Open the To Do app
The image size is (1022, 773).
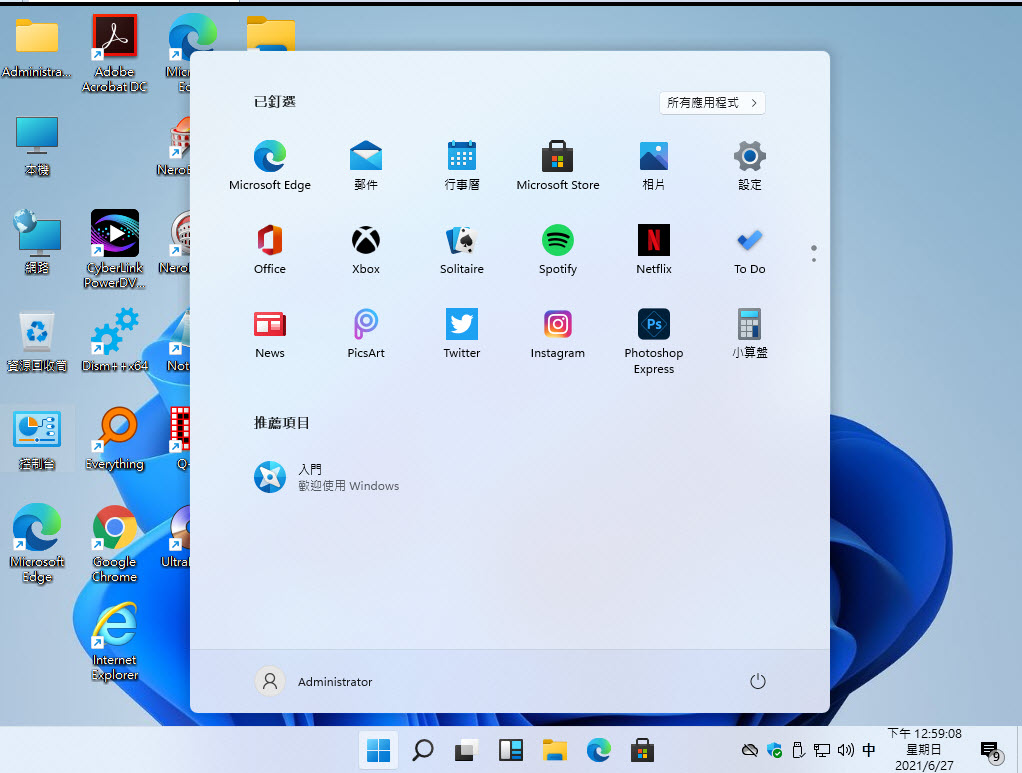click(750, 249)
